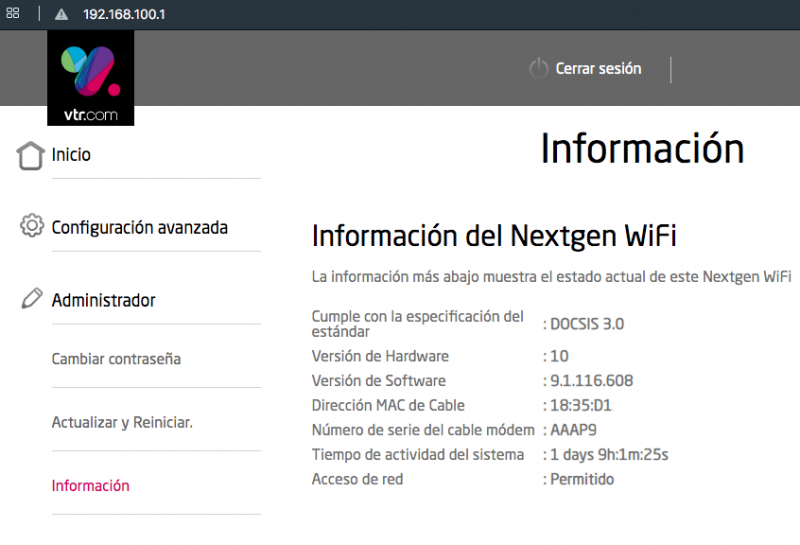Screen dimensions: 800x545
Task: Click the 192.168.100.1 address field
Action: 124,15
